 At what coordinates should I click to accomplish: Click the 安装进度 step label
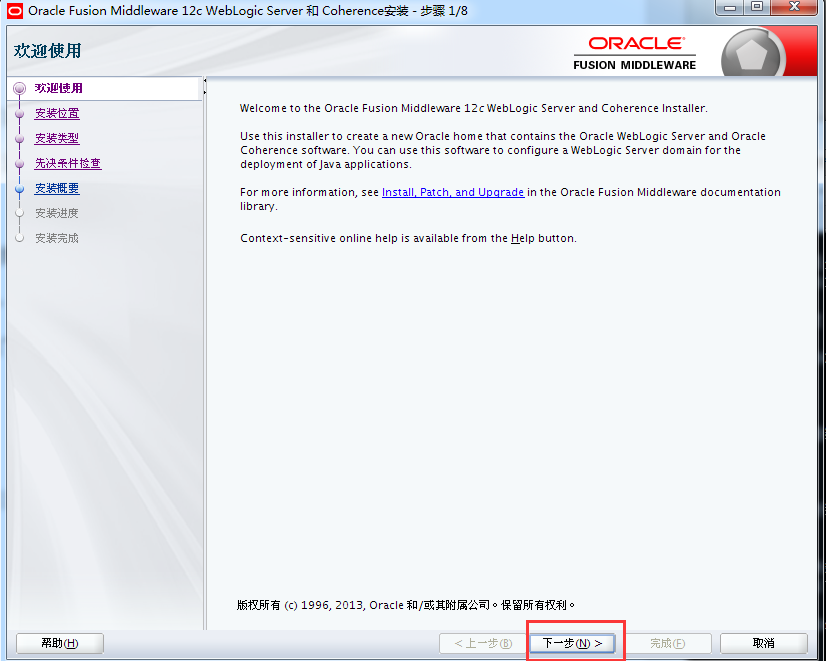pos(57,213)
